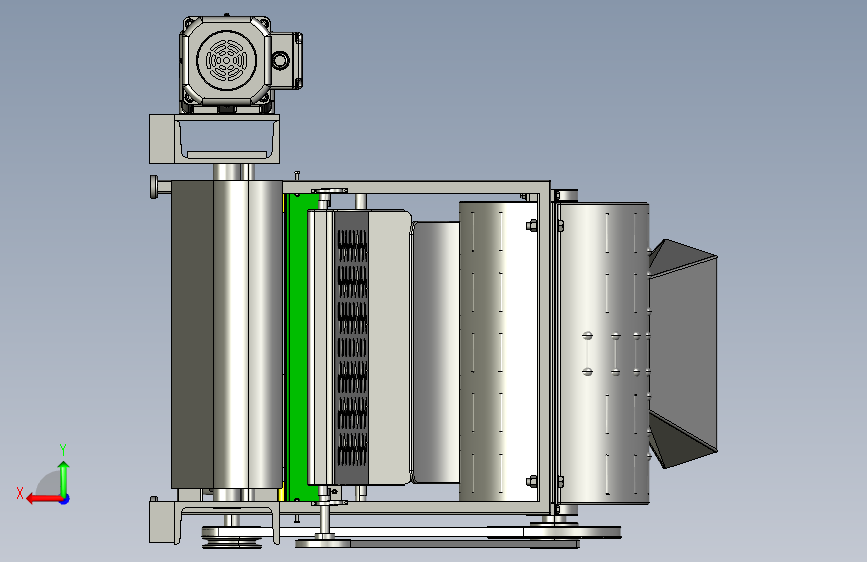Select the motor's round fan cover grille
The width and height of the screenshot is (867, 562).
[x=226, y=60]
